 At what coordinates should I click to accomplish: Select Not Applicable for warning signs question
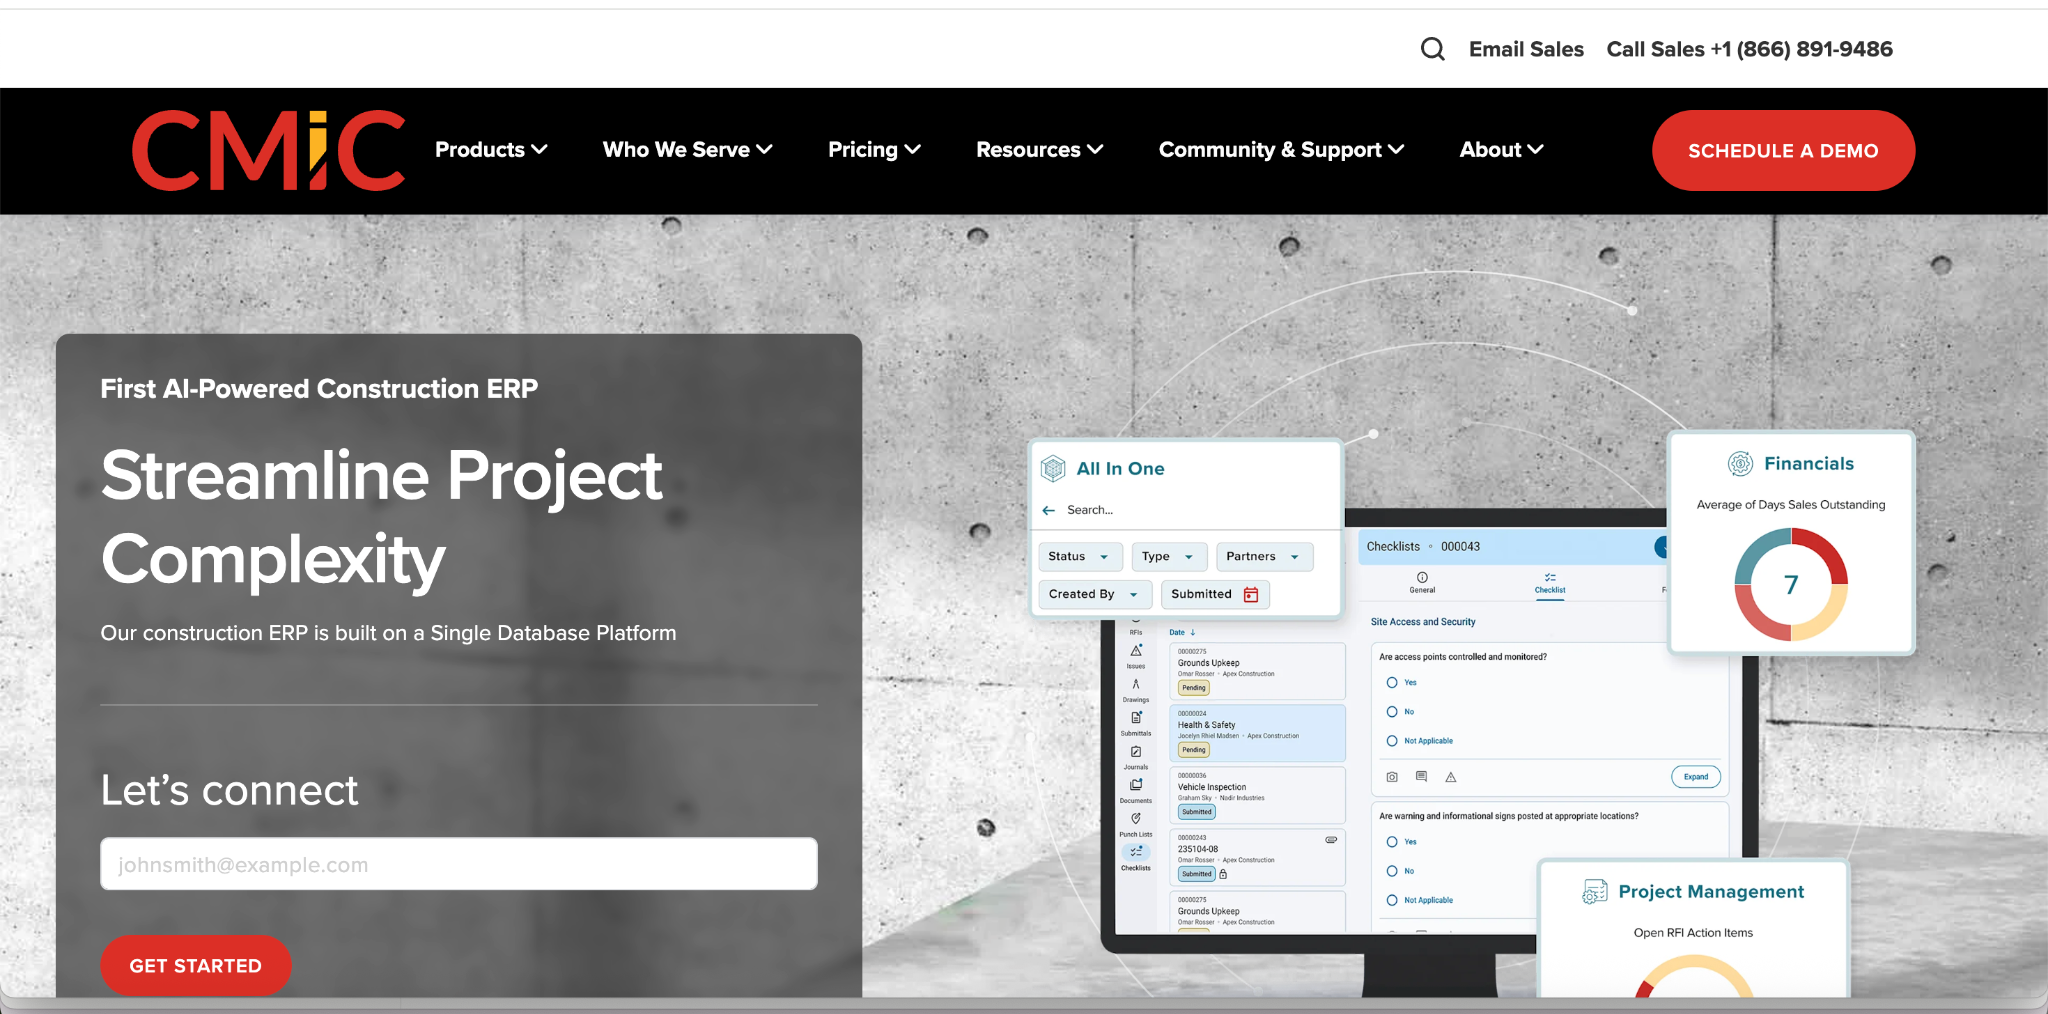1392,900
